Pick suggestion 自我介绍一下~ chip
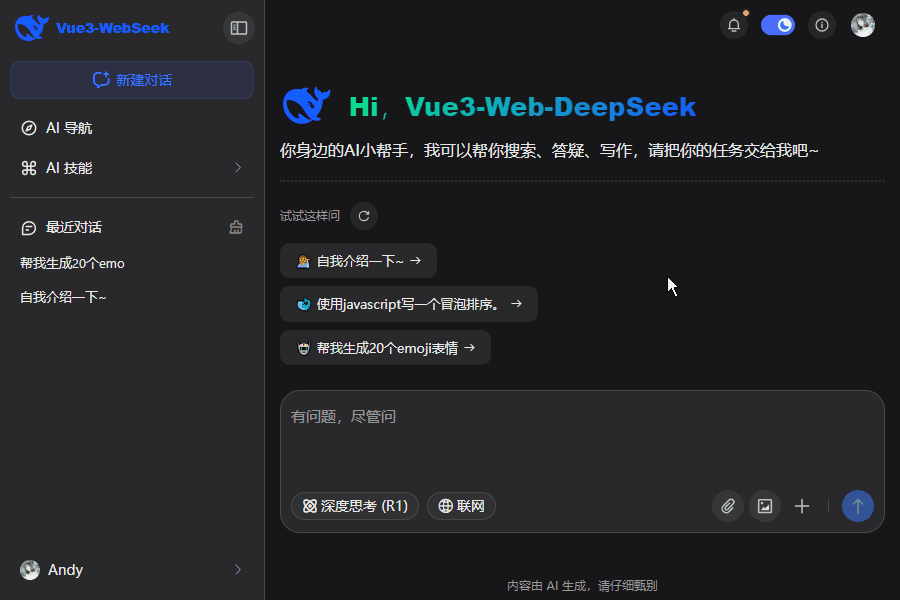Screen dimensions: 900x600 [358, 261]
